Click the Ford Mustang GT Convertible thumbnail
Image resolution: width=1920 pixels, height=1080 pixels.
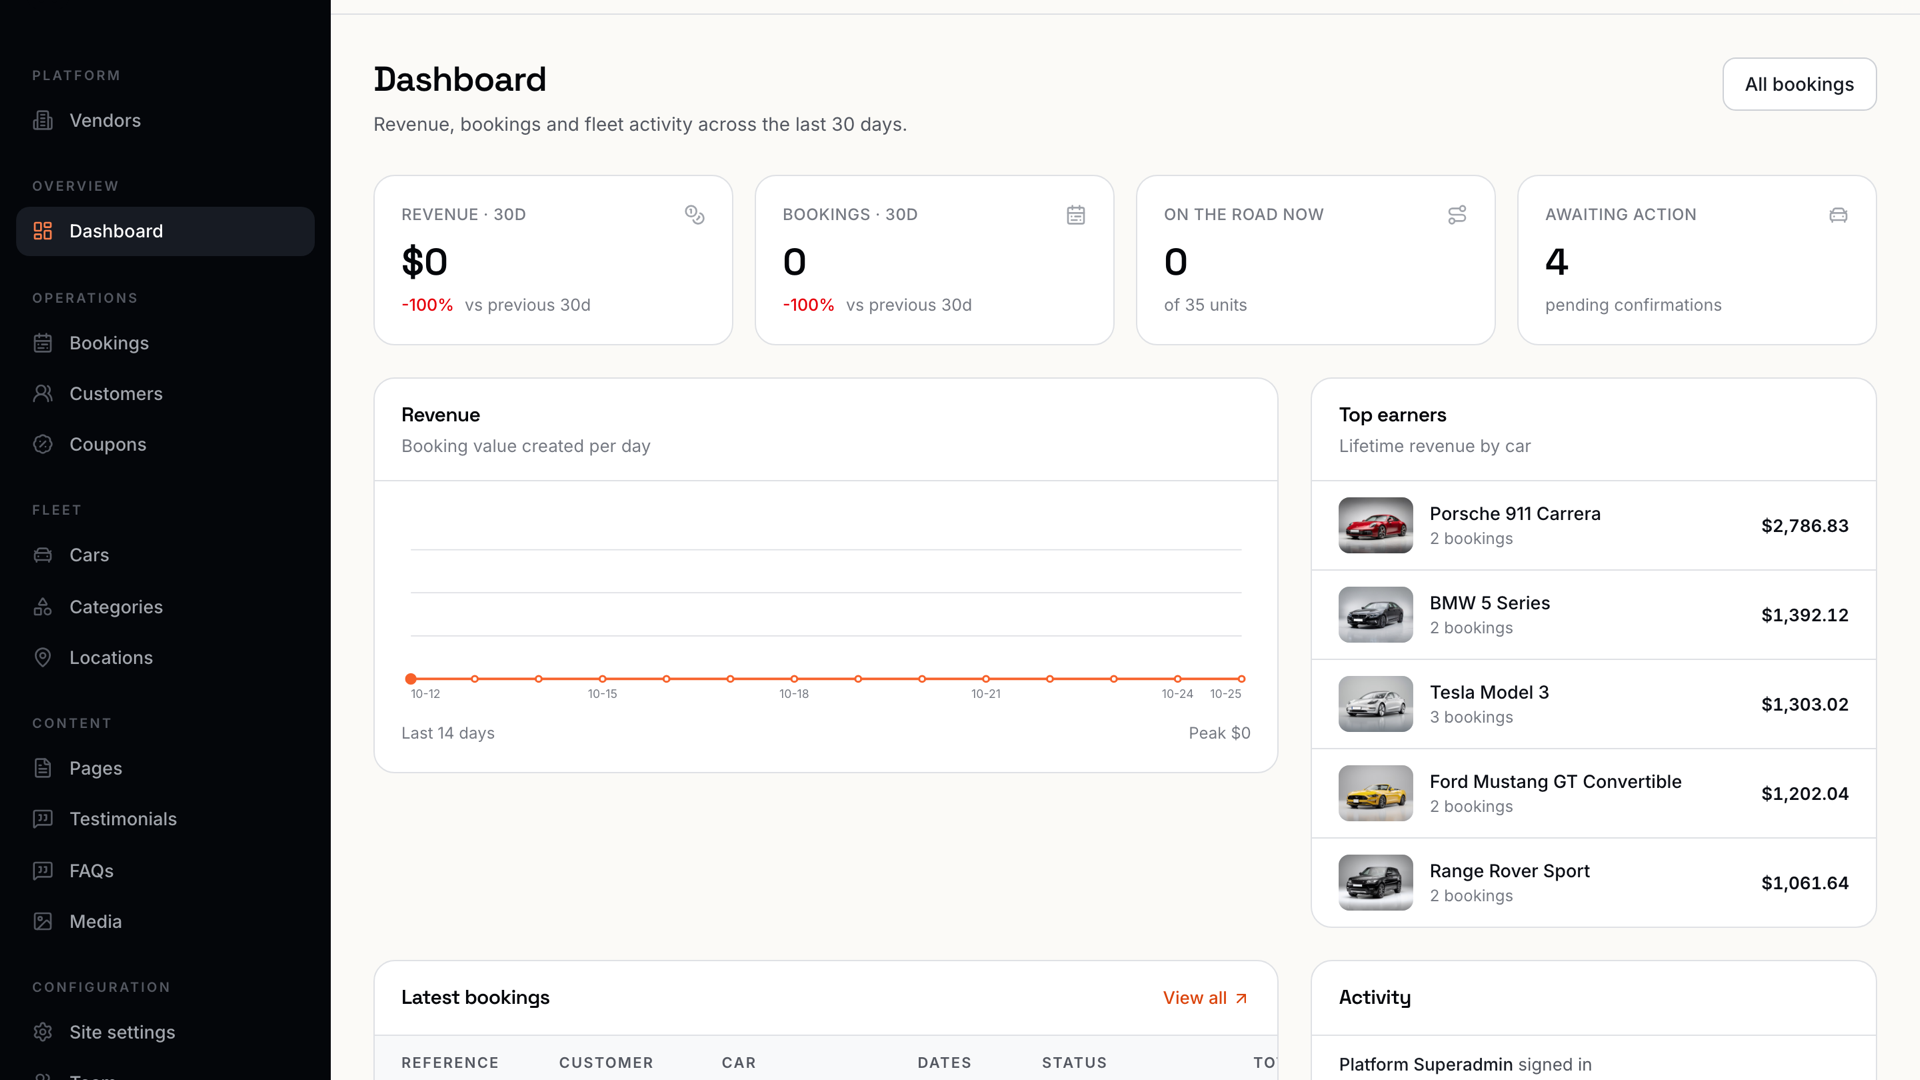point(1375,793)
